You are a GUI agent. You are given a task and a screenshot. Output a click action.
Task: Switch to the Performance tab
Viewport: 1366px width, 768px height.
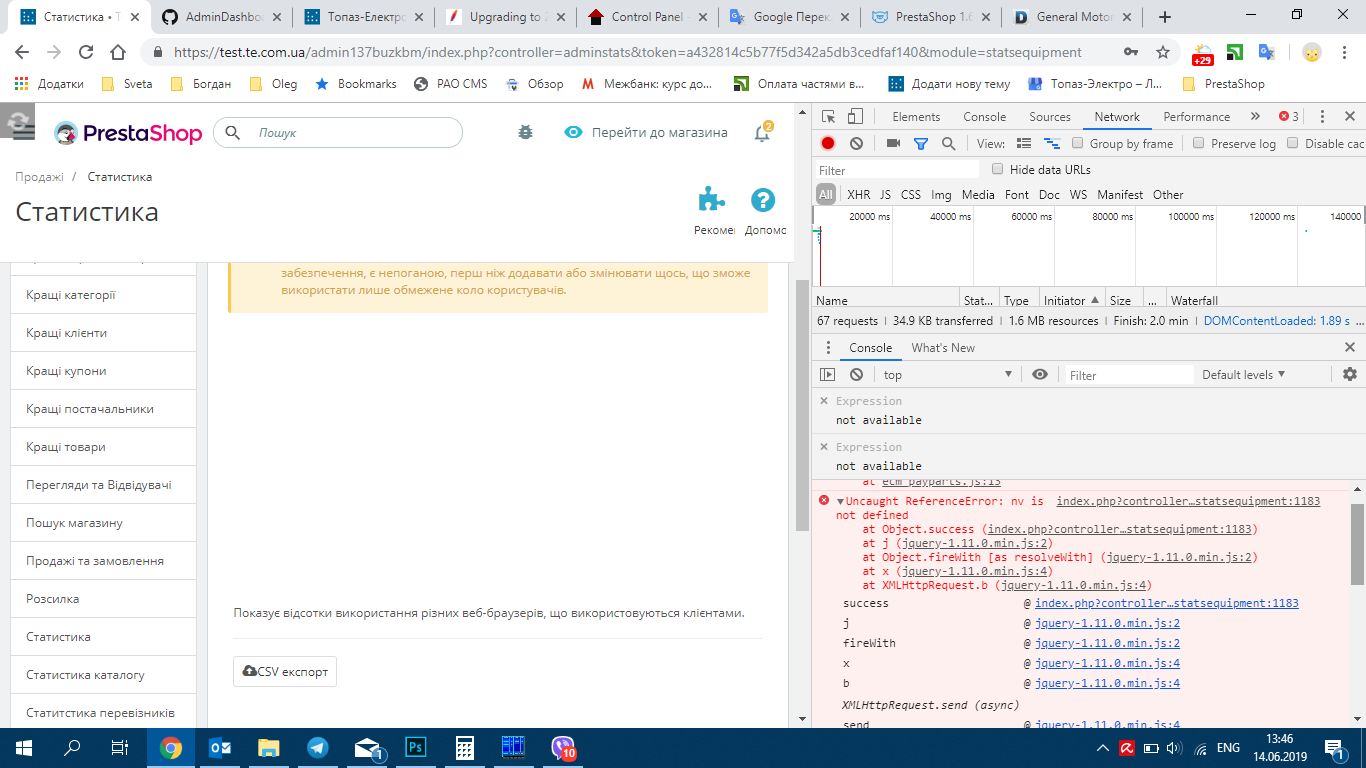(1196, 117)
